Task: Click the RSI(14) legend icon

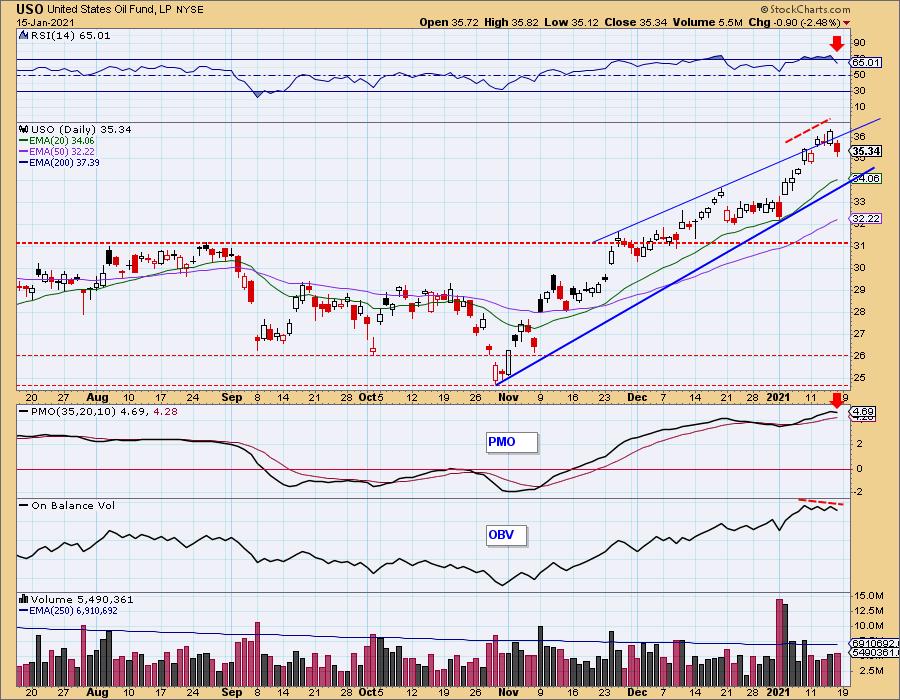Action: pos(24,35)
